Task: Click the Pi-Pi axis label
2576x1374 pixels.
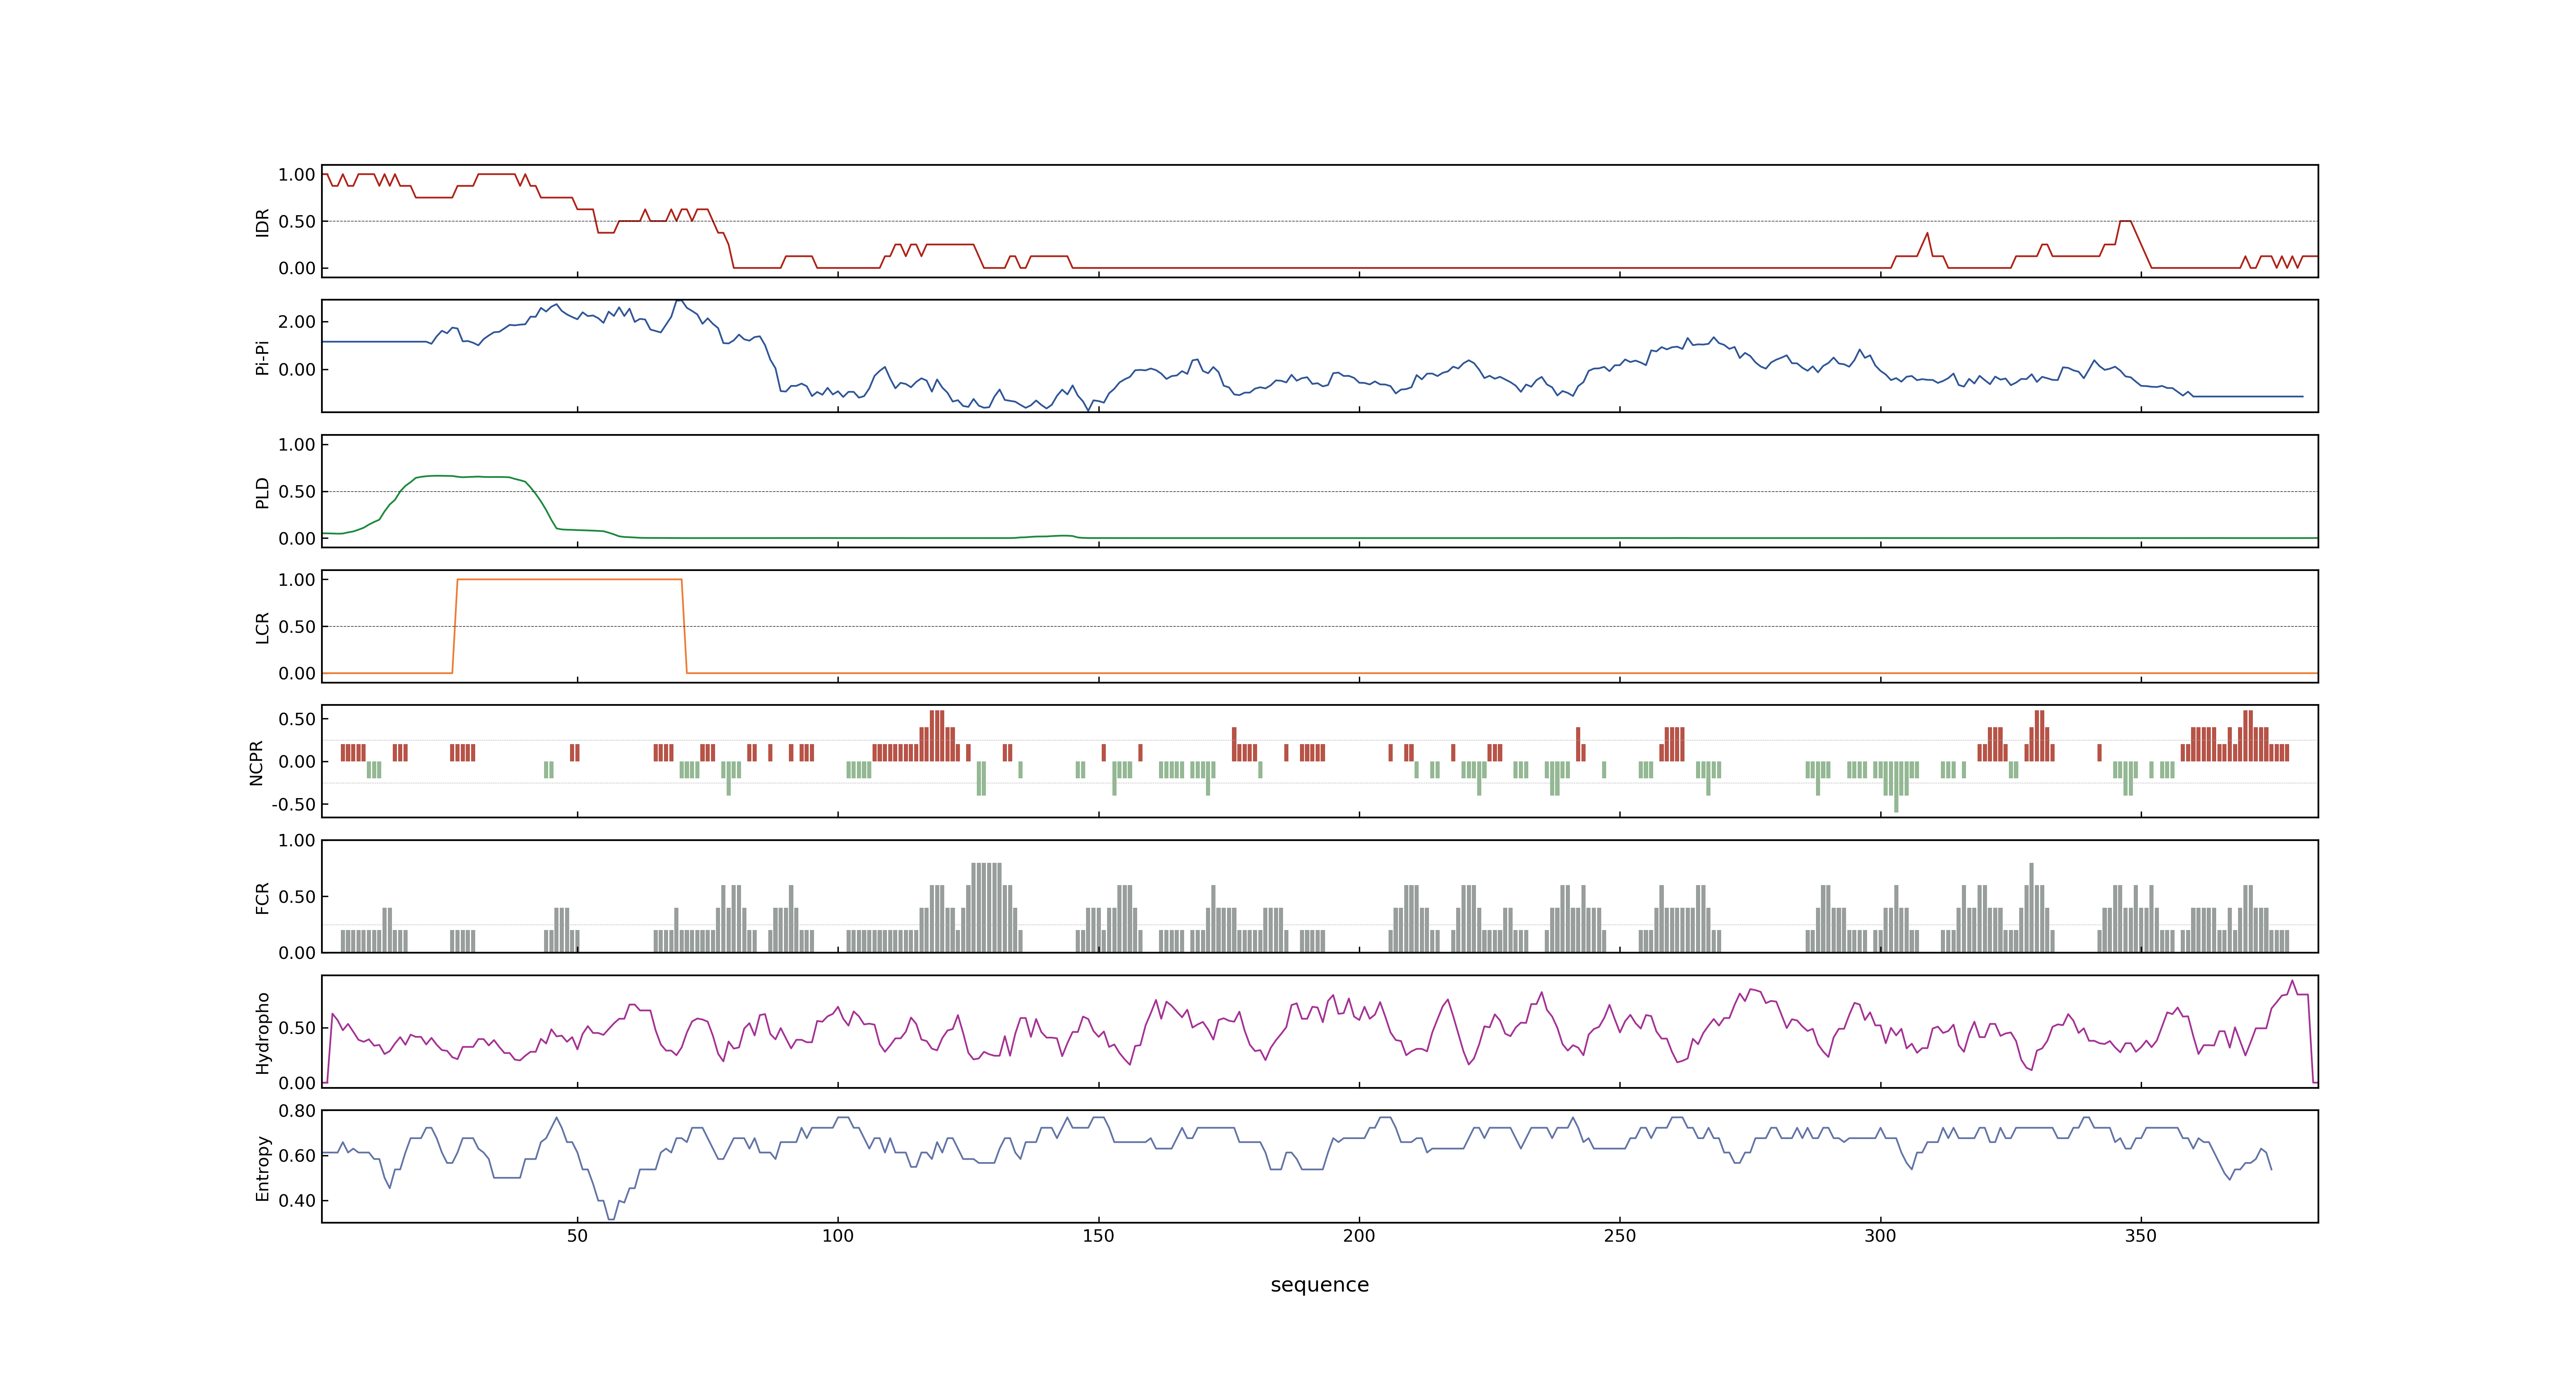Action: tap(262, 357)
